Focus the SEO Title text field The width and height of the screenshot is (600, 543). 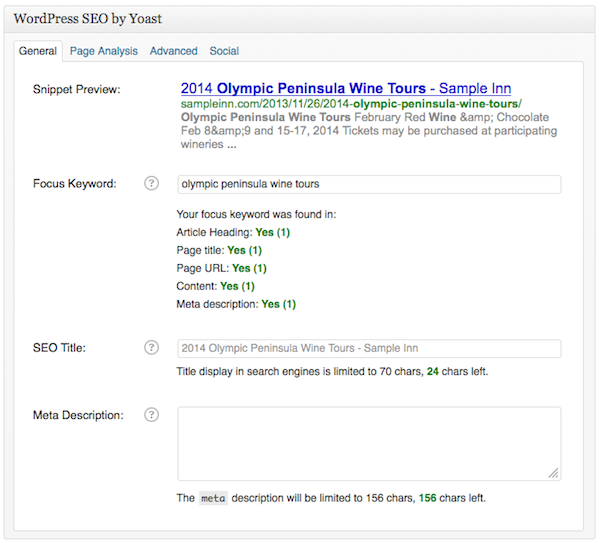(368, 348)
